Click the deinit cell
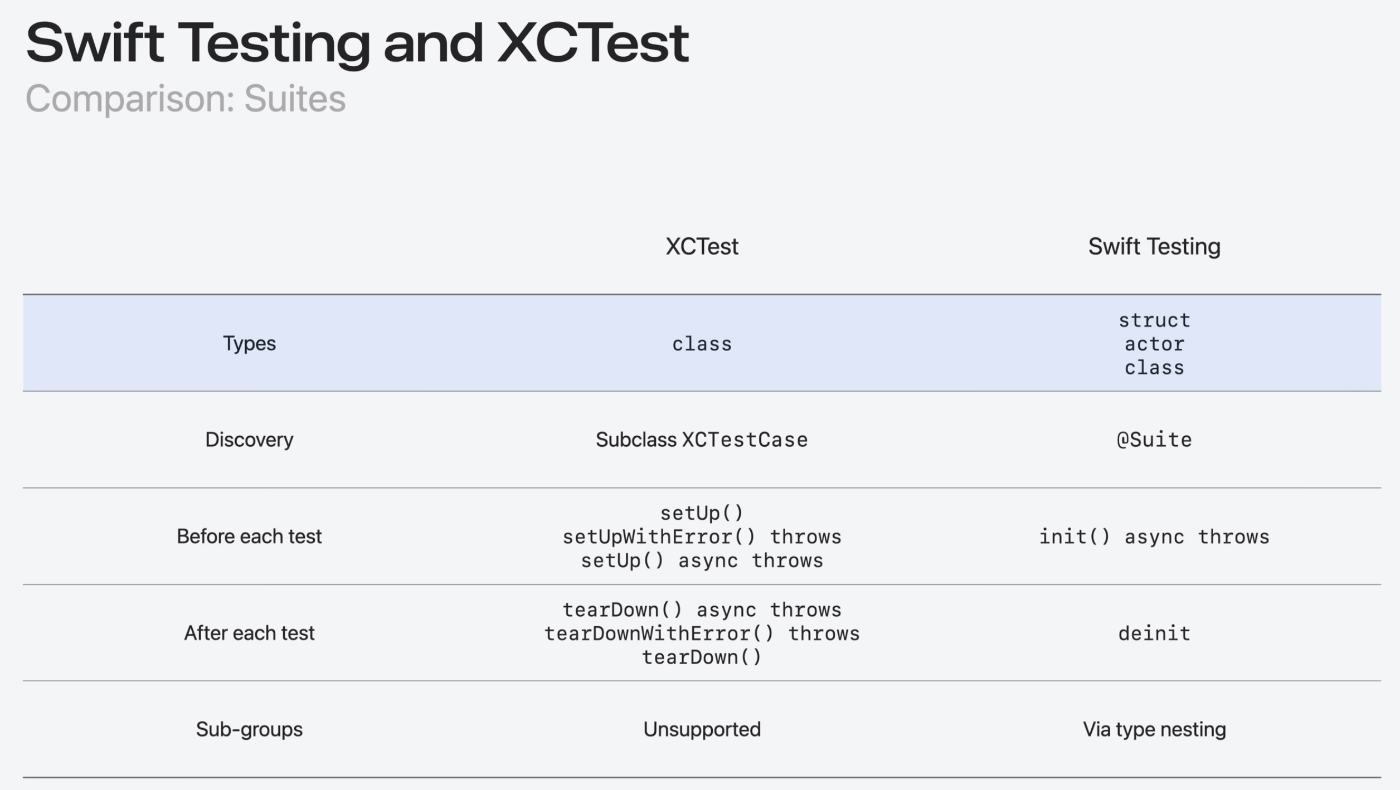Image resolution: width=1400 pixels, height=790 pixels. click(1154, 633)
